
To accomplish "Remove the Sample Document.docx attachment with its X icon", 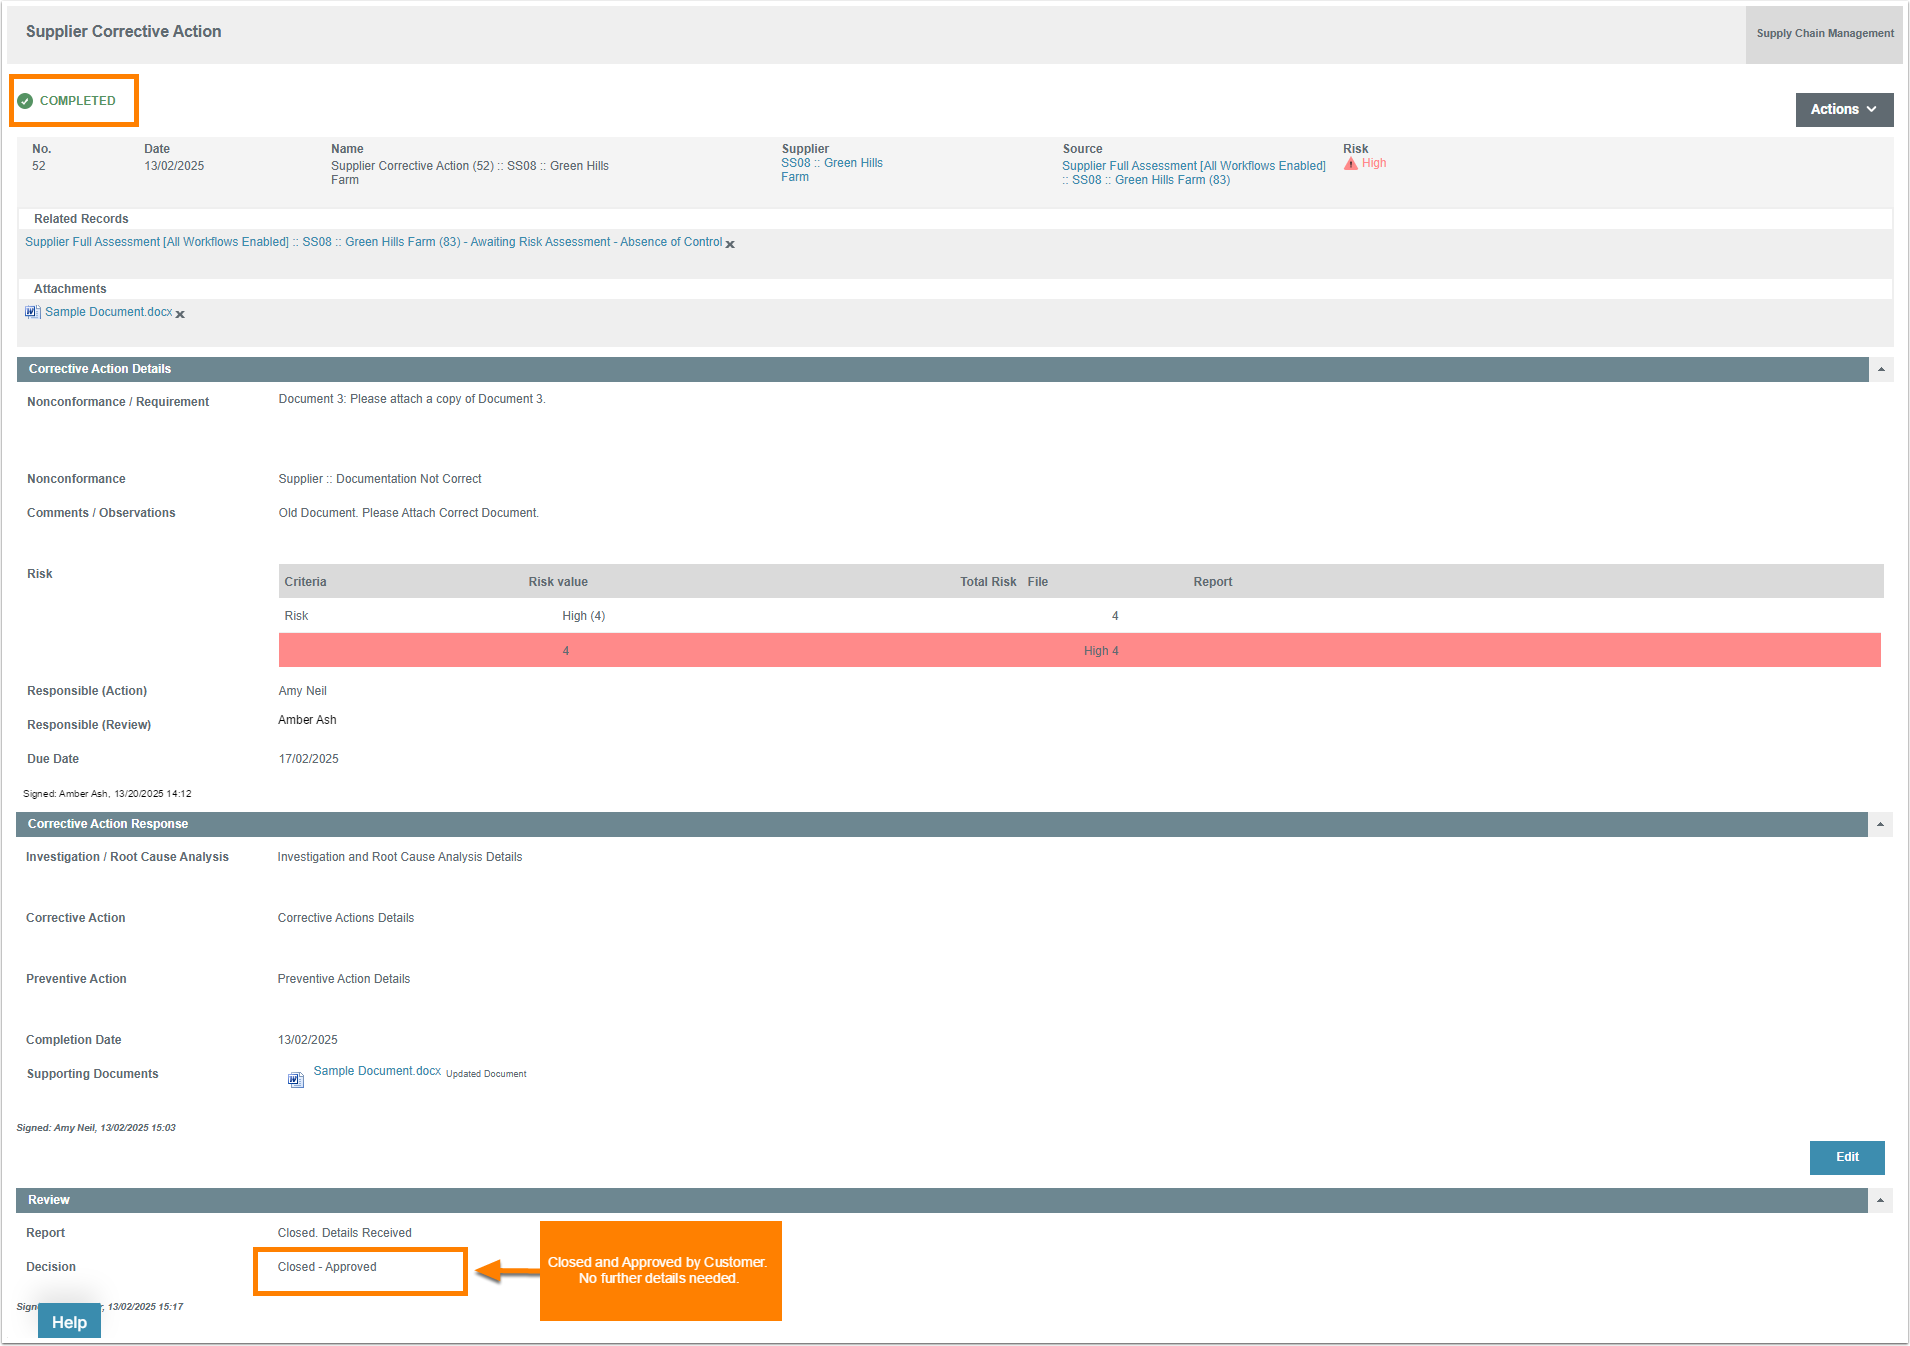I will (x=180, y=314).
